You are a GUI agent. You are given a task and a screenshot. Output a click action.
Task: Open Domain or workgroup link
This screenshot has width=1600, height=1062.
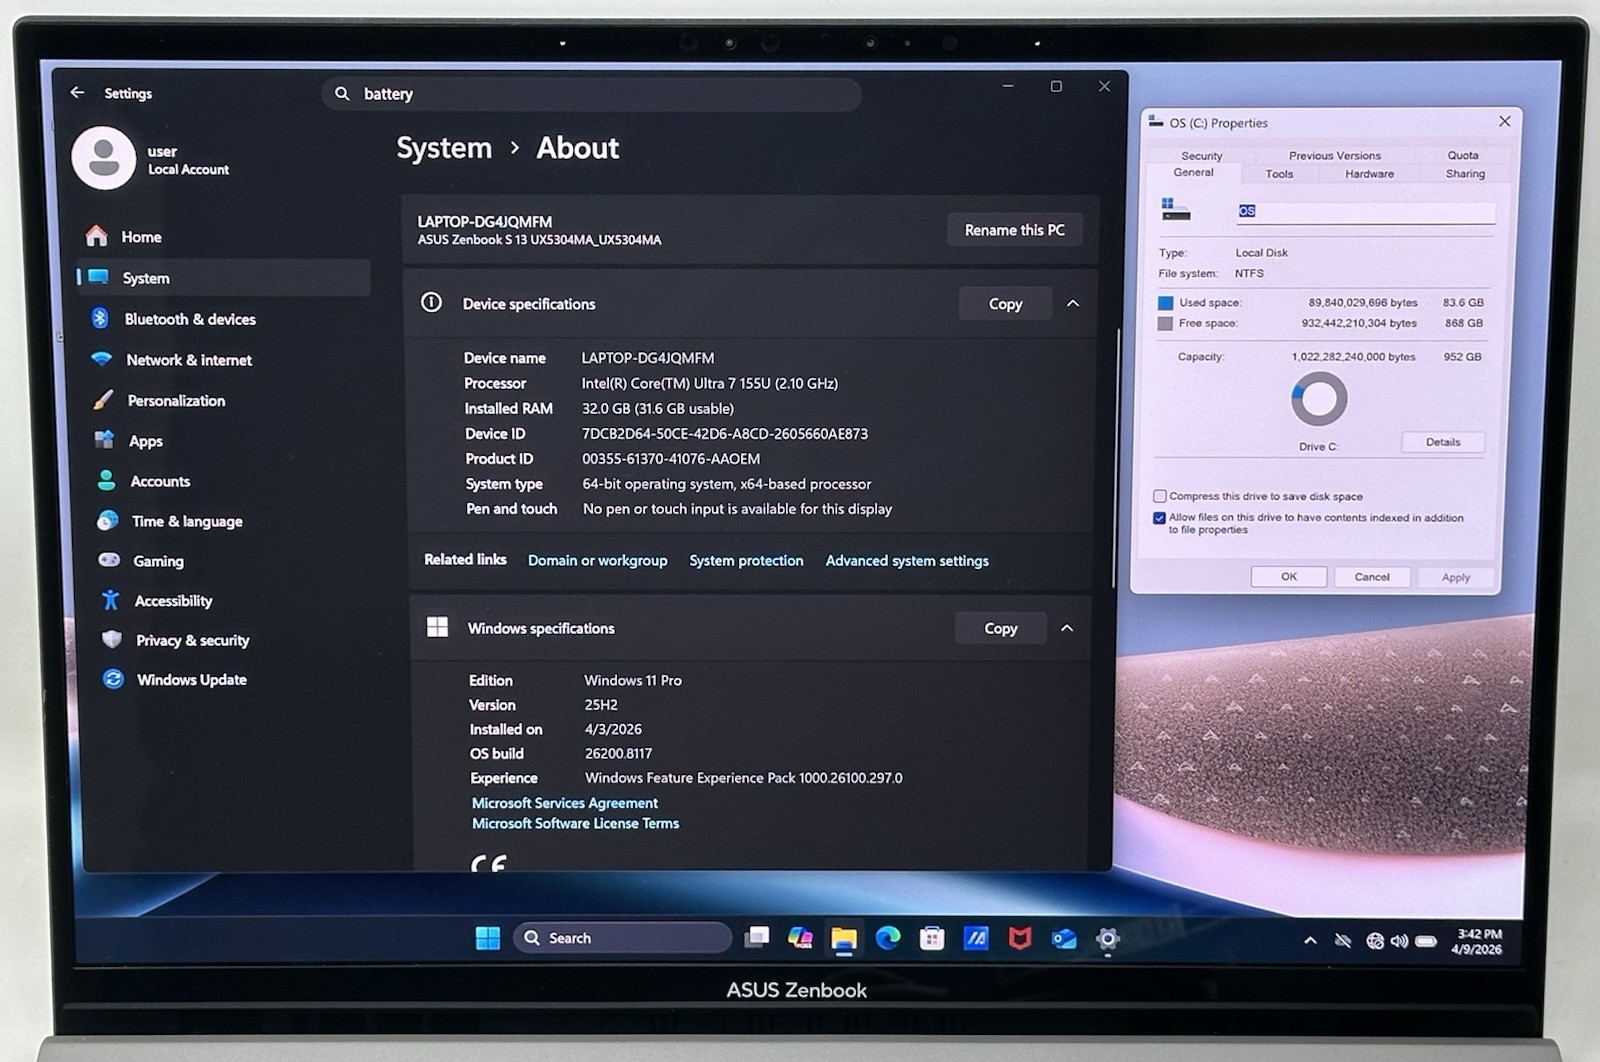point(597,560)
